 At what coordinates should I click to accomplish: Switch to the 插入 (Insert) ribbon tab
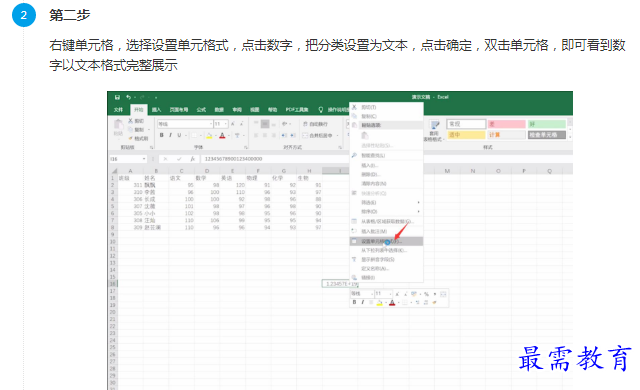point(157,110)
